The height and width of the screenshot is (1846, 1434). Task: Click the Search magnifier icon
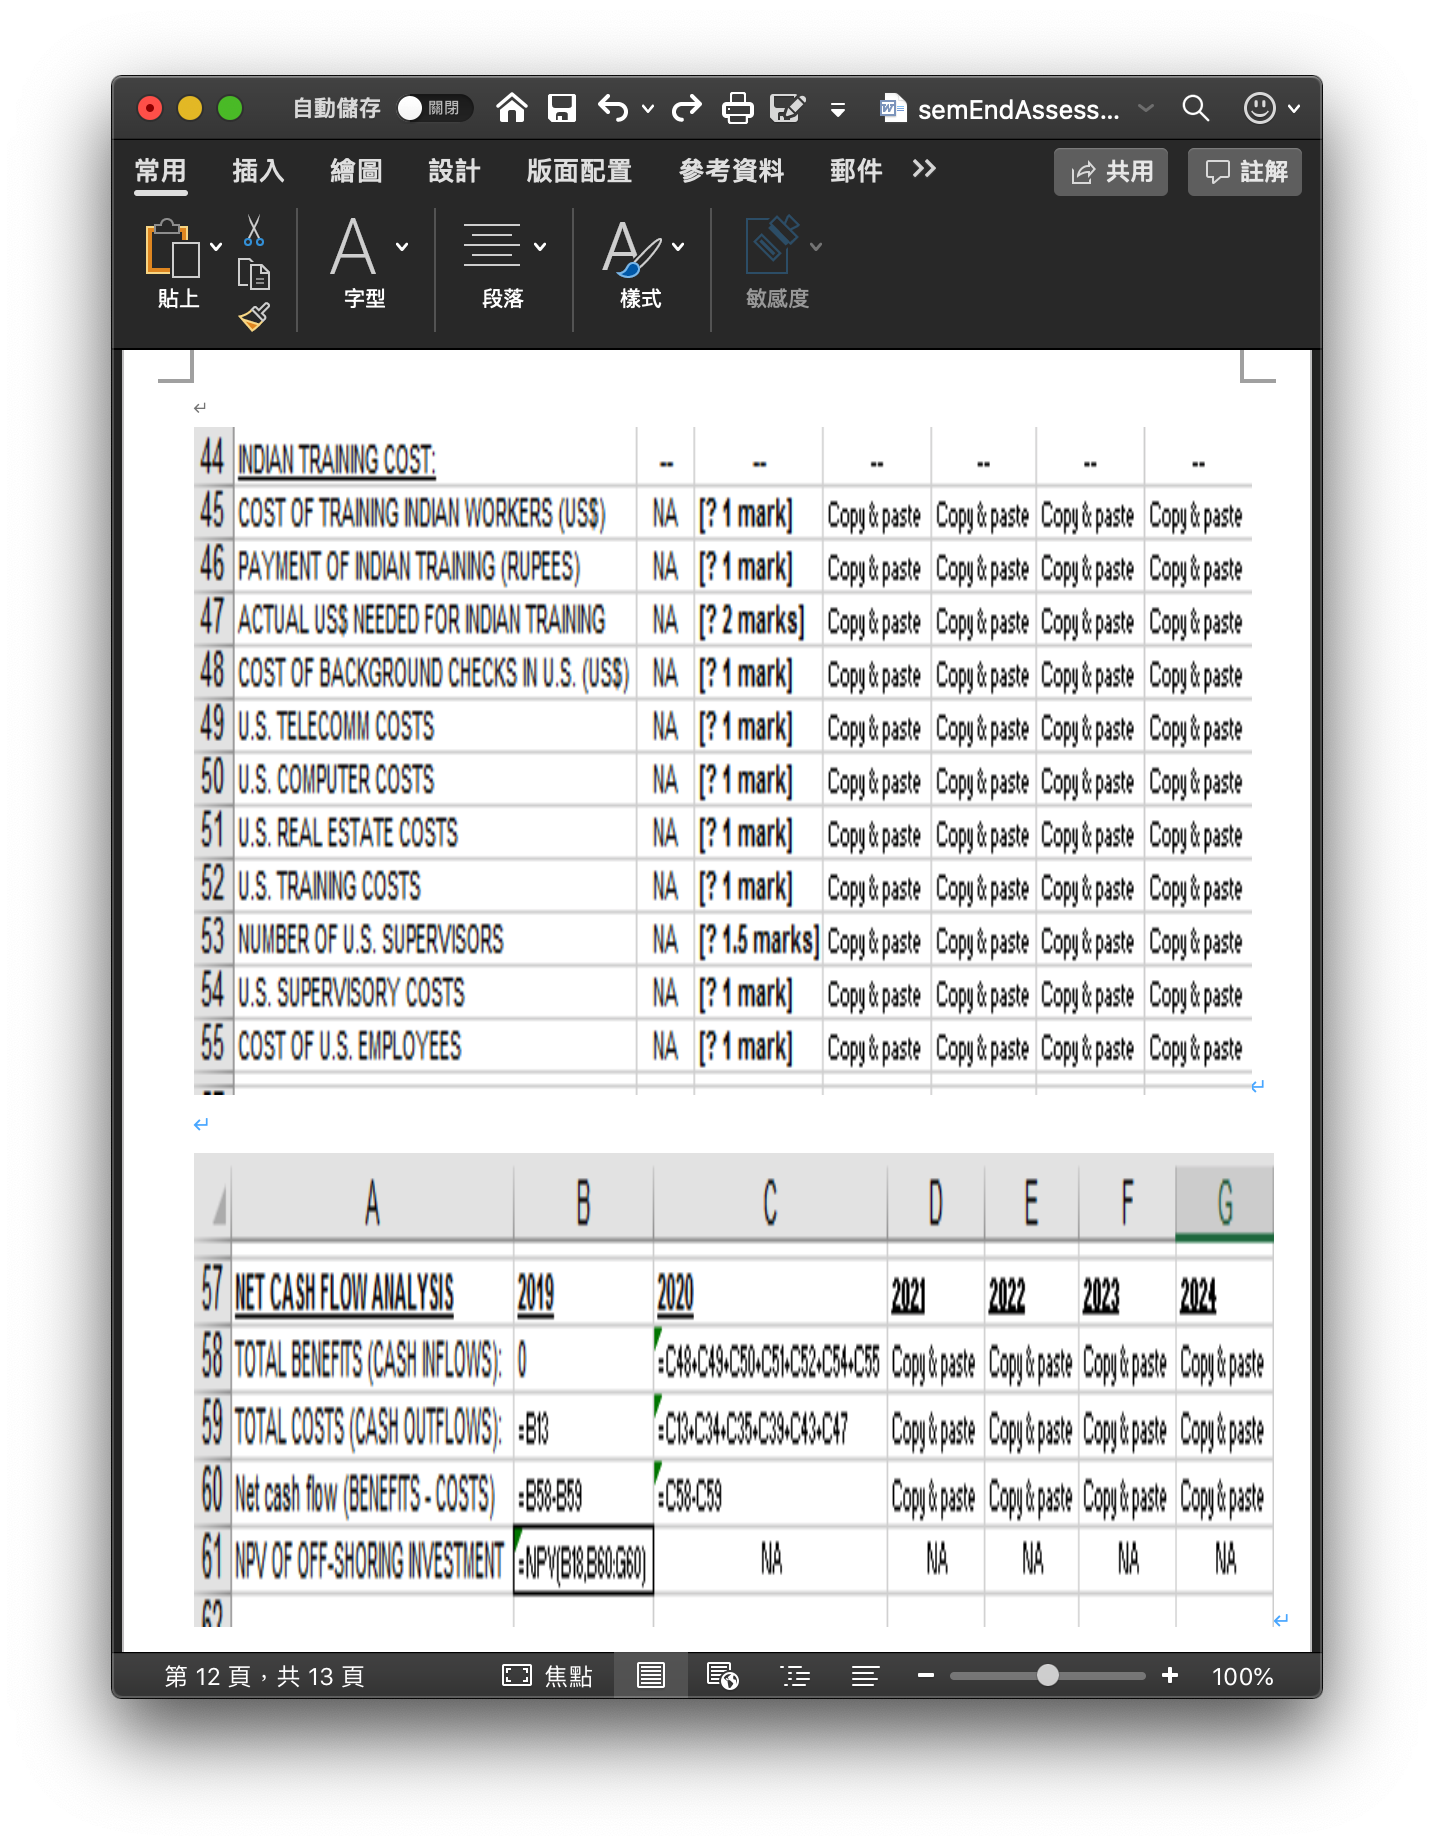click(1196, 108)
